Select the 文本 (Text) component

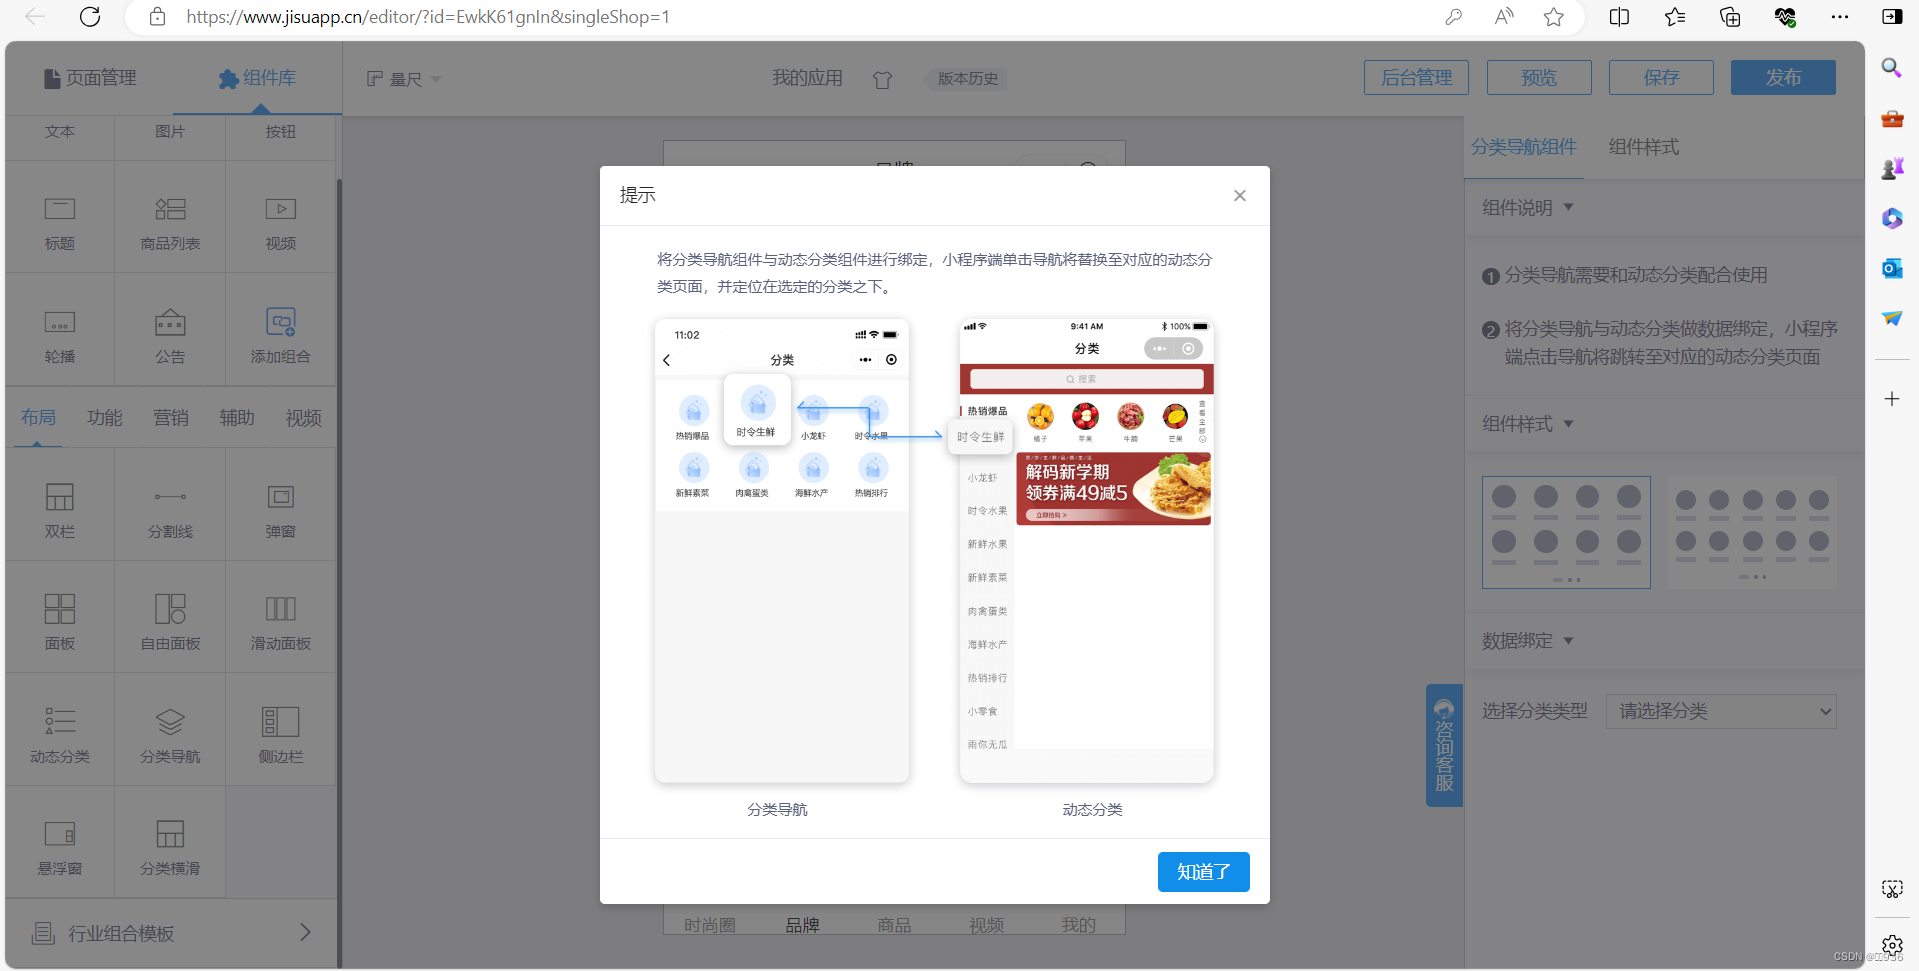(59, 131)
